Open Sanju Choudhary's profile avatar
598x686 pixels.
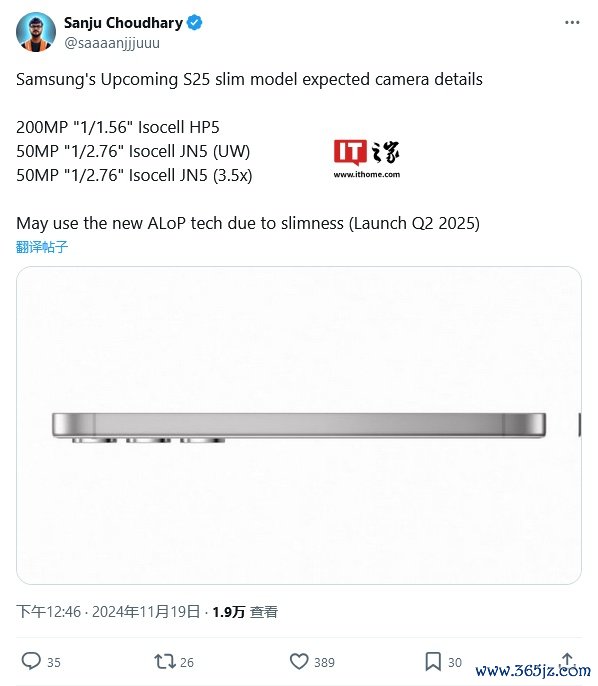pos(36,32)
